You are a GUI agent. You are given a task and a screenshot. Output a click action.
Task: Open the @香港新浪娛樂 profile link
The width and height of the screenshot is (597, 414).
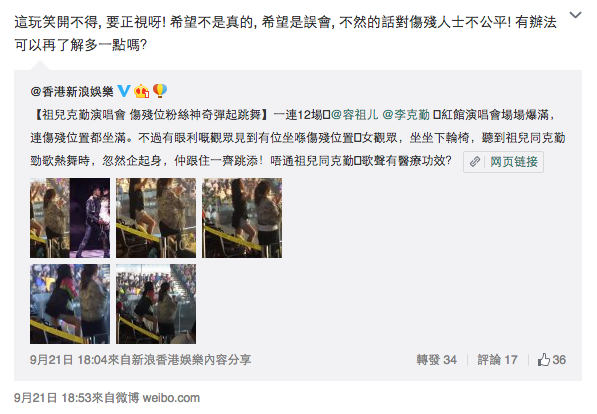(72, 91)
